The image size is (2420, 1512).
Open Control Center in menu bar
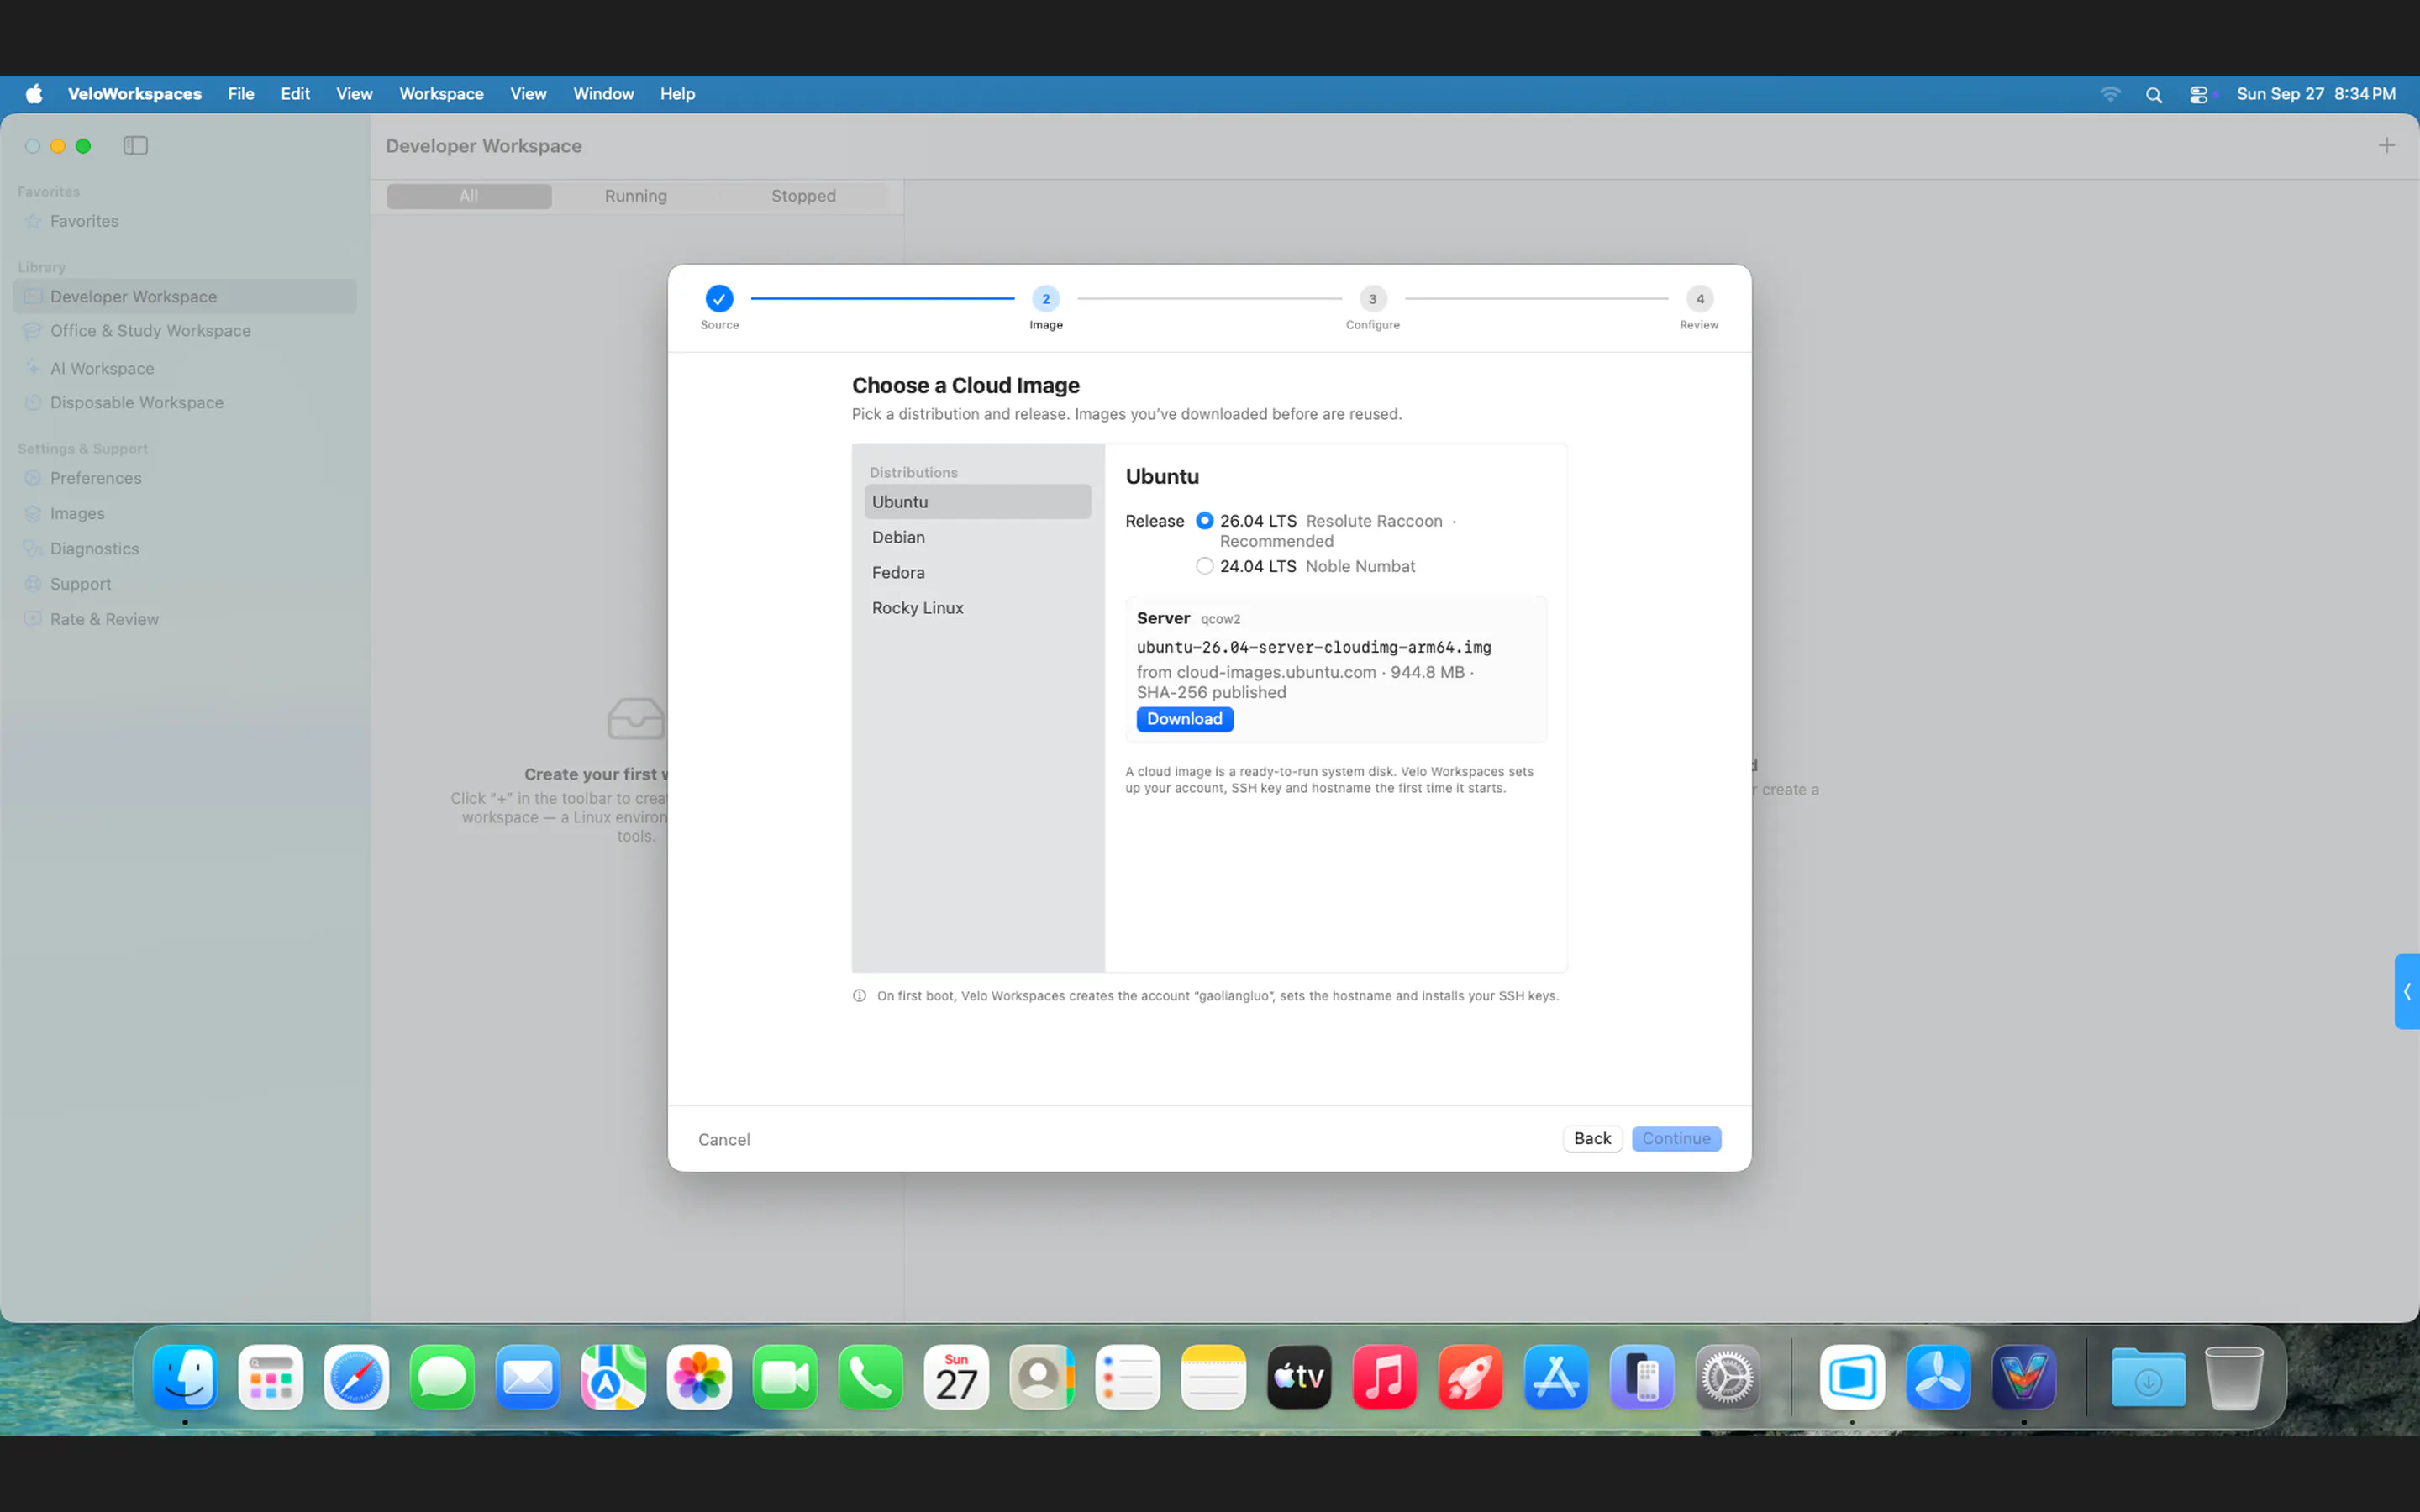[2198, 94]
